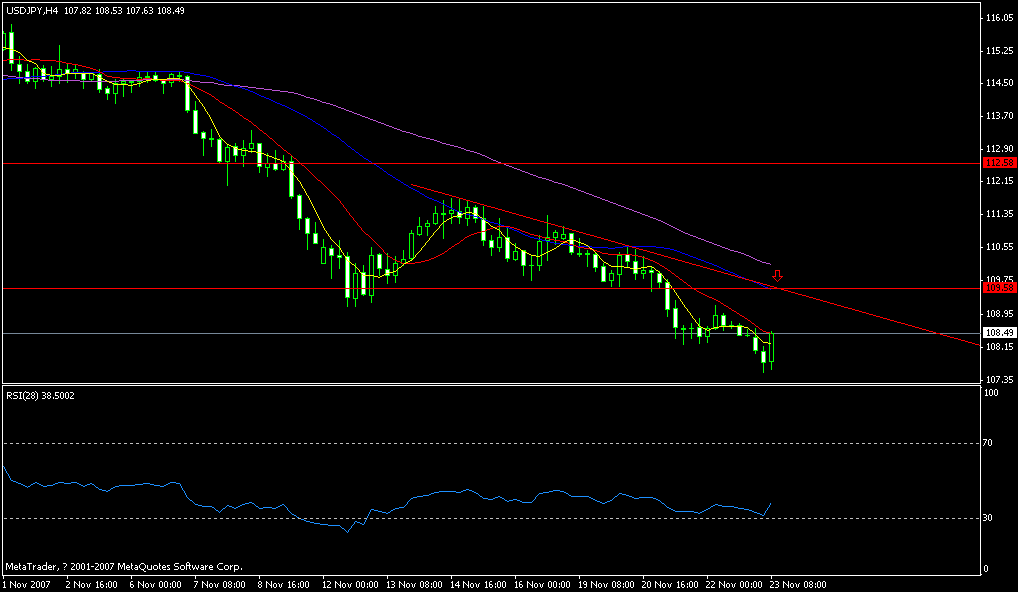This screenshot has width=1018, height=592.
Task: Click the 112.15 price axis label
Action: [x=999, y=181]
